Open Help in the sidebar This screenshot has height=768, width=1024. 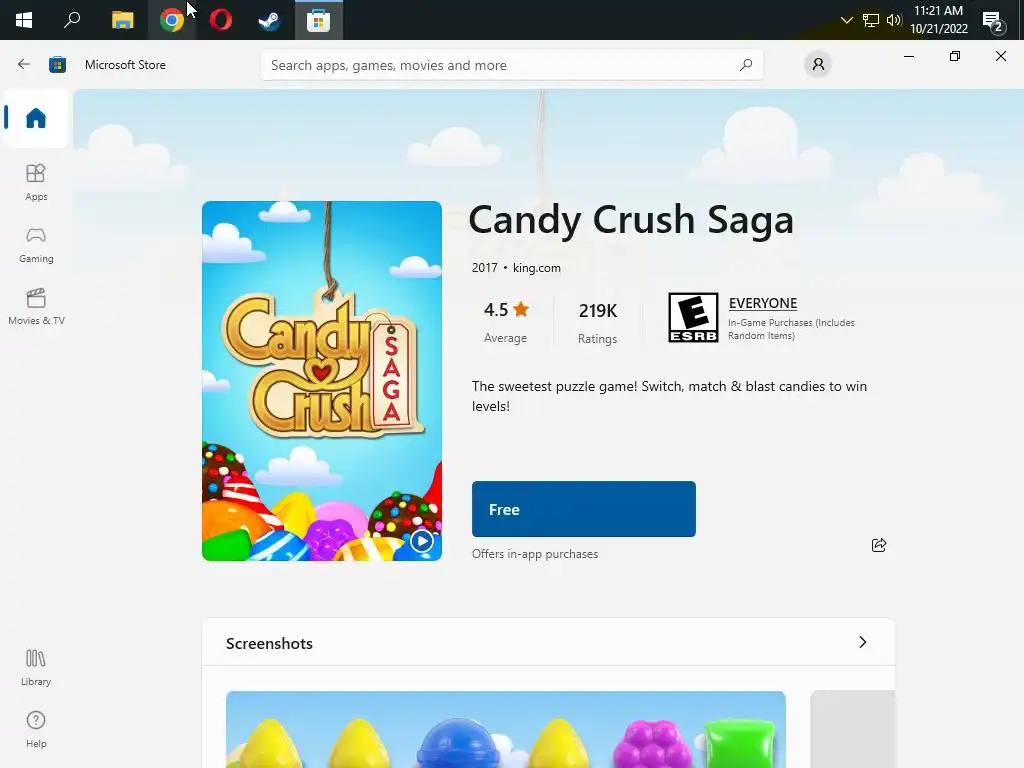36,729
